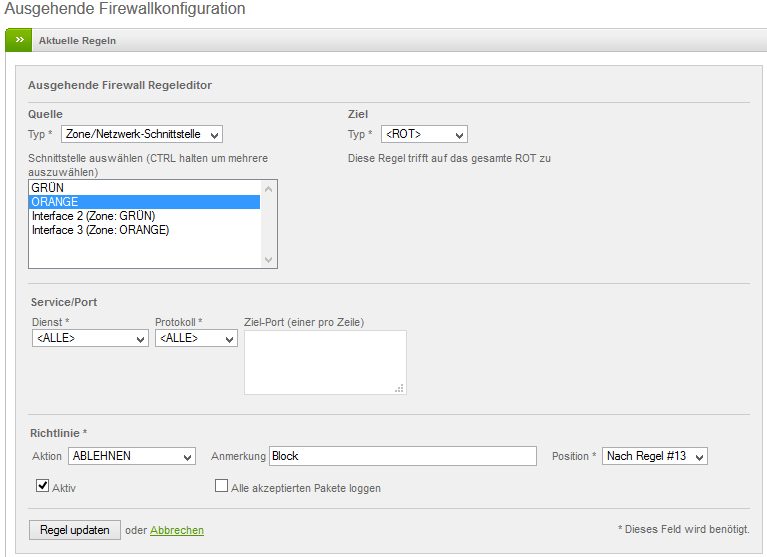767x557 pixels.
Task: Click the green double-arrow collapse icon
Action: point(19,40)
